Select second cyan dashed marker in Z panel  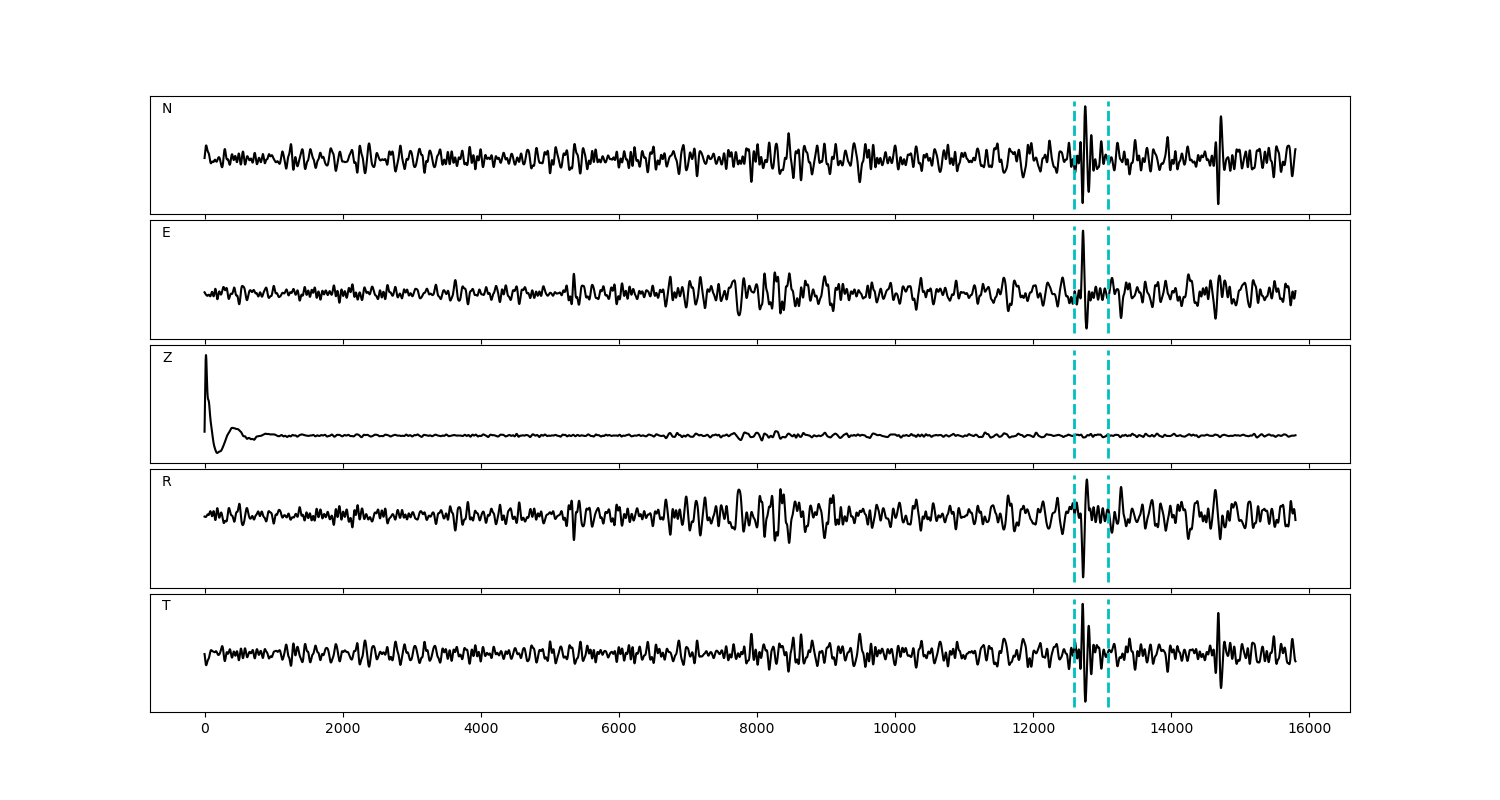[1108, 404]
